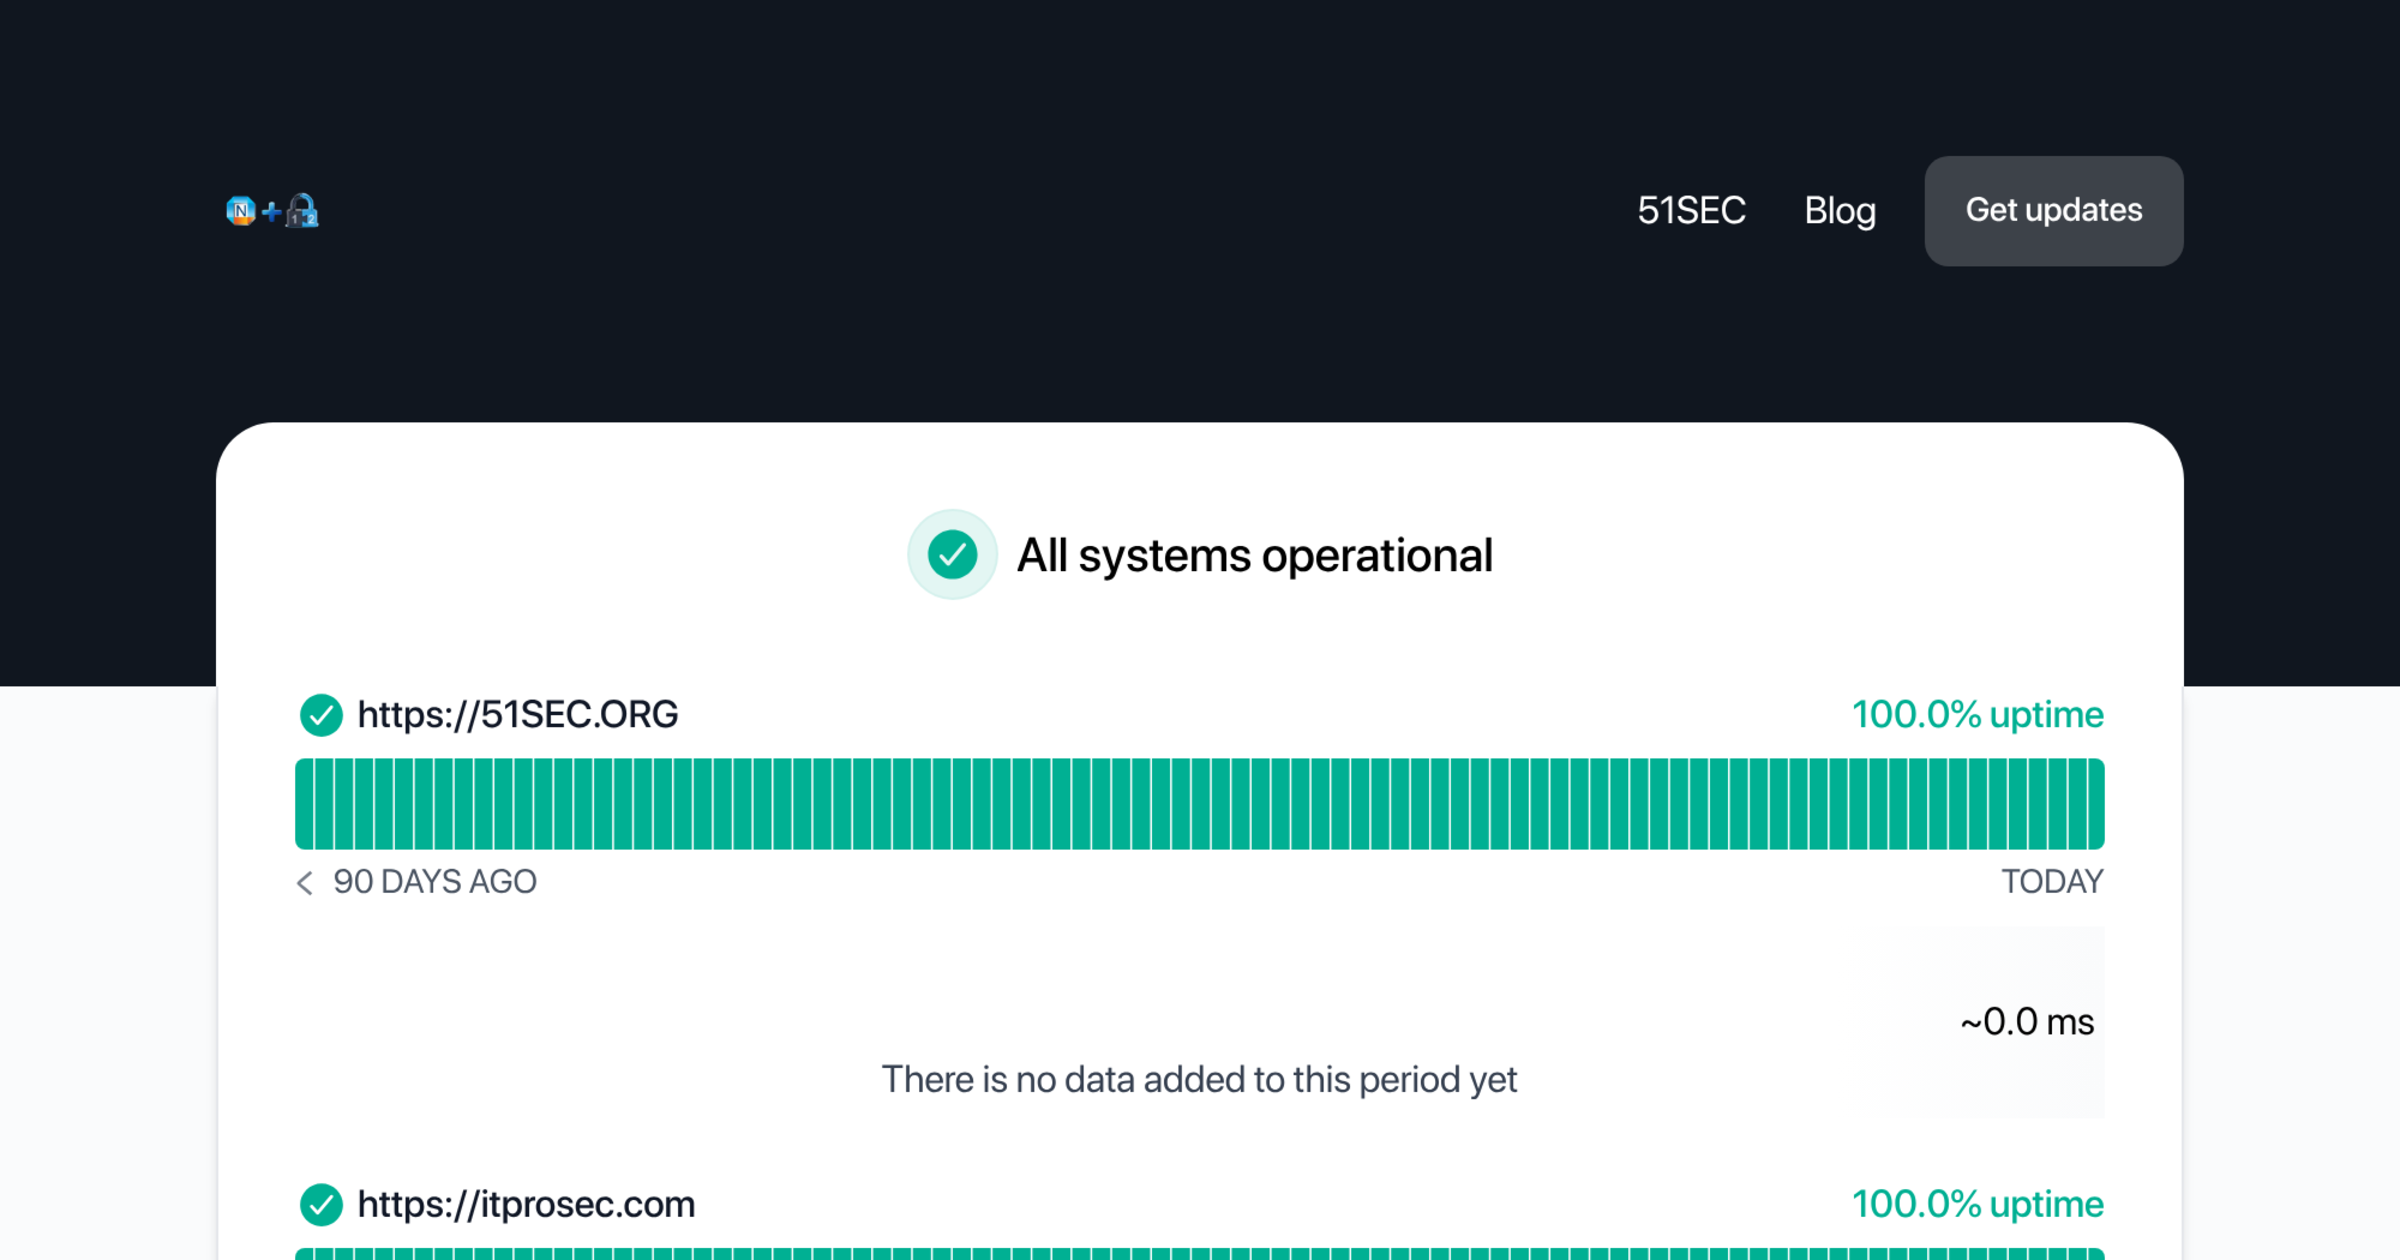Open the 51SEC menu item in the header
The width and height of the screenshot is (2400, 1260).
click(x=1691, y=211)
